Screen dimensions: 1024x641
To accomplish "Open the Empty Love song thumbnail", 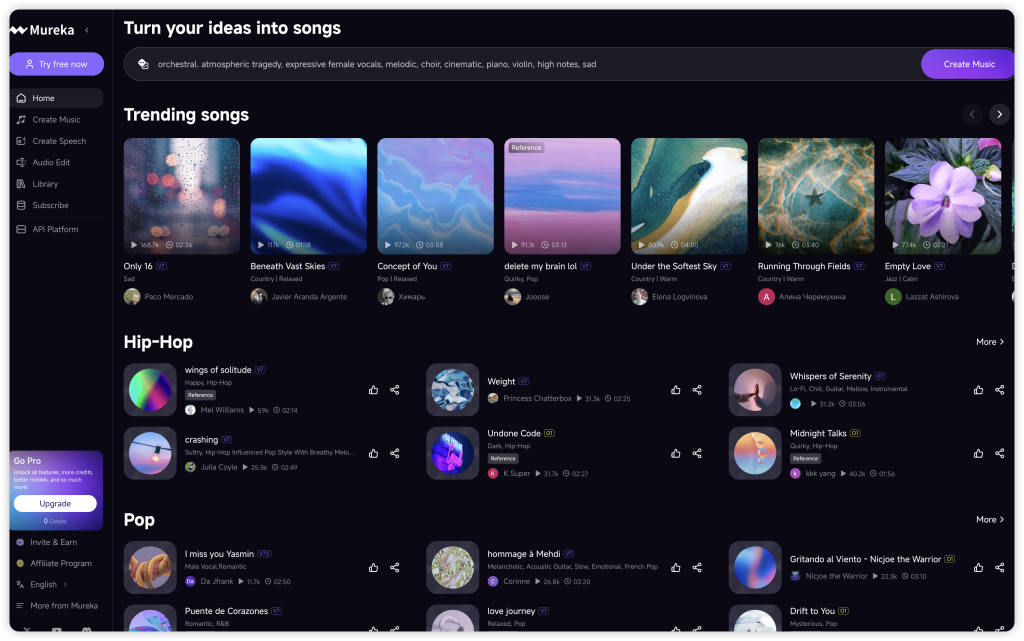I will [942, 195].
